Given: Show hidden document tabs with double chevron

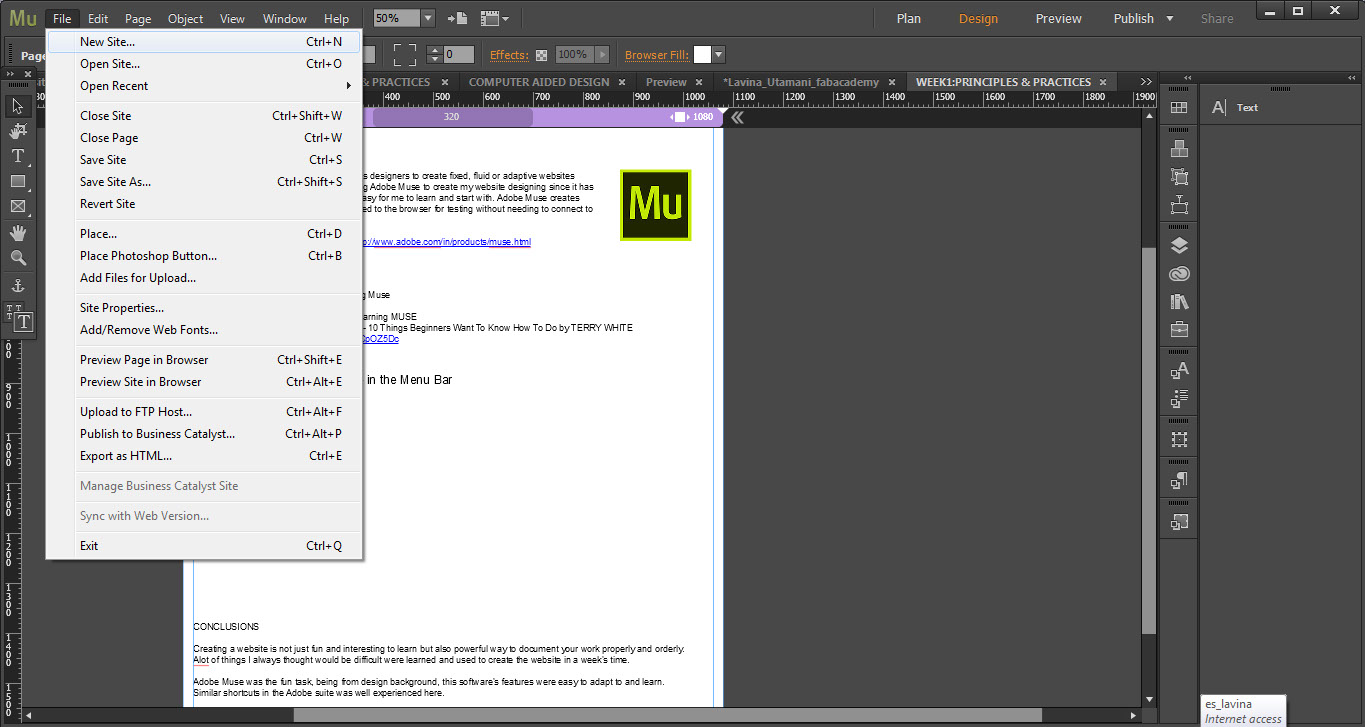Looking at the screenshot, I should click(x=1146, y=82).
